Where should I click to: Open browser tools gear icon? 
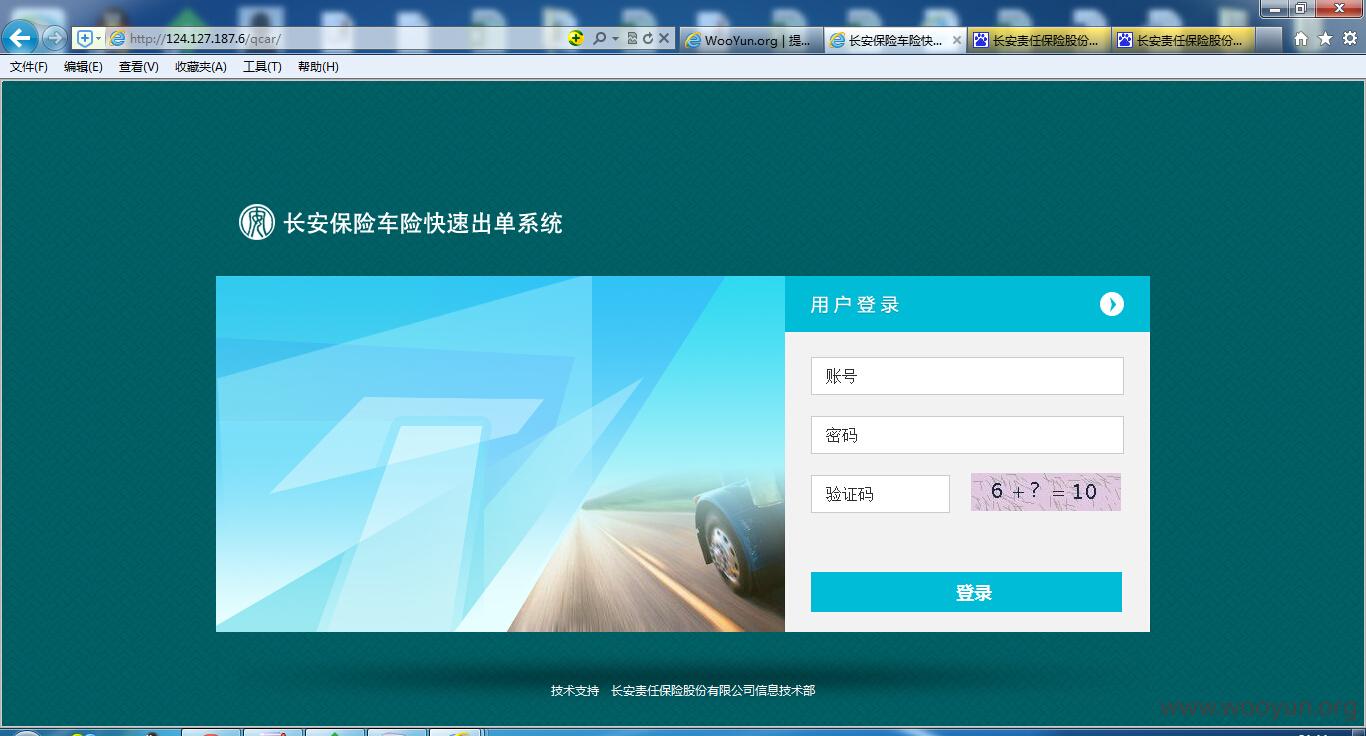[1349, 38]
